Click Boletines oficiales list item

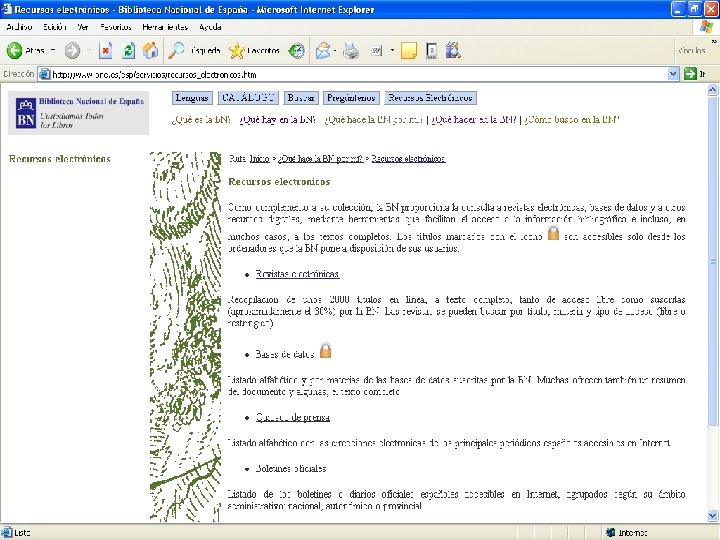pos(291,468)
